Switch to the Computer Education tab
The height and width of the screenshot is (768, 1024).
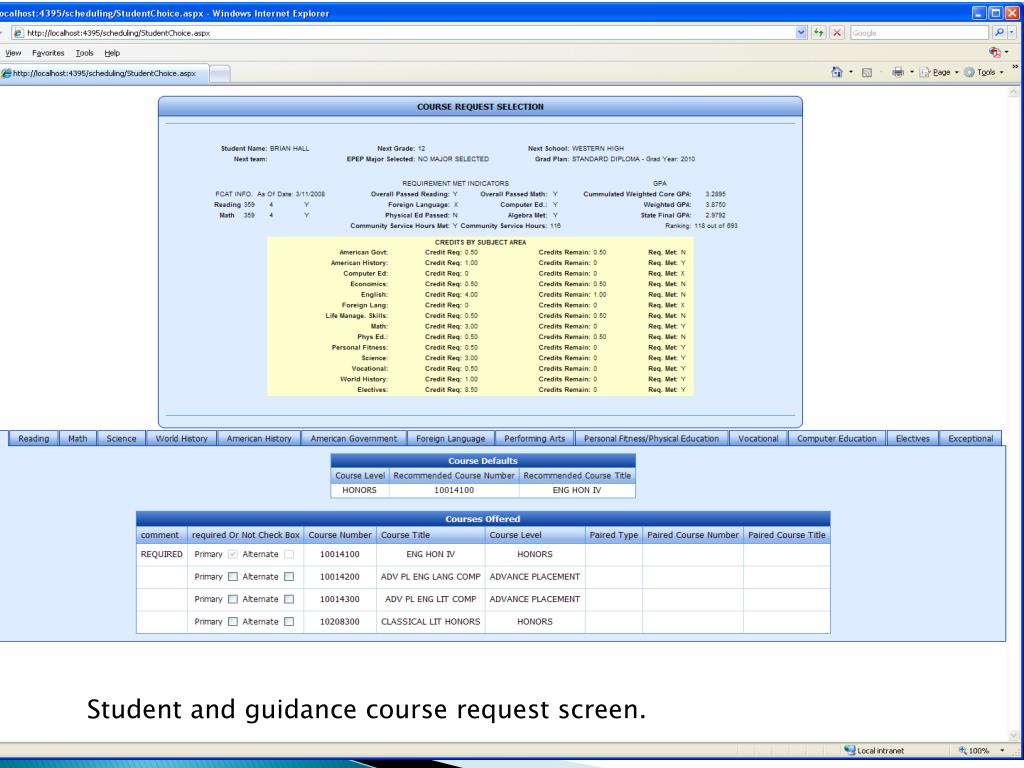837,439
